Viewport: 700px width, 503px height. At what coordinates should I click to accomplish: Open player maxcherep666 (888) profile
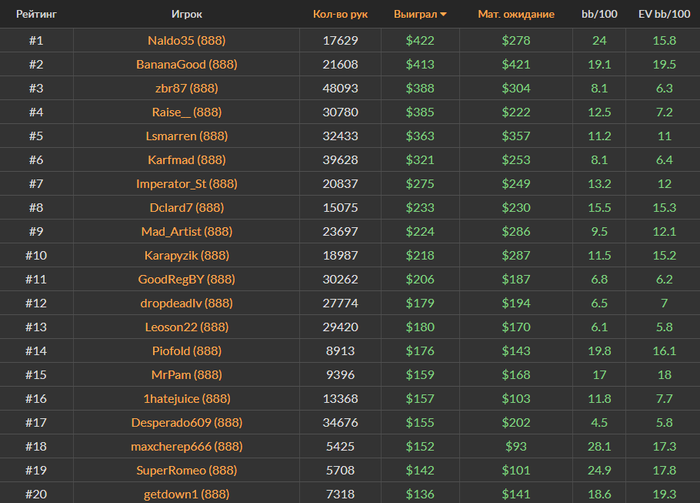point(187,446)
